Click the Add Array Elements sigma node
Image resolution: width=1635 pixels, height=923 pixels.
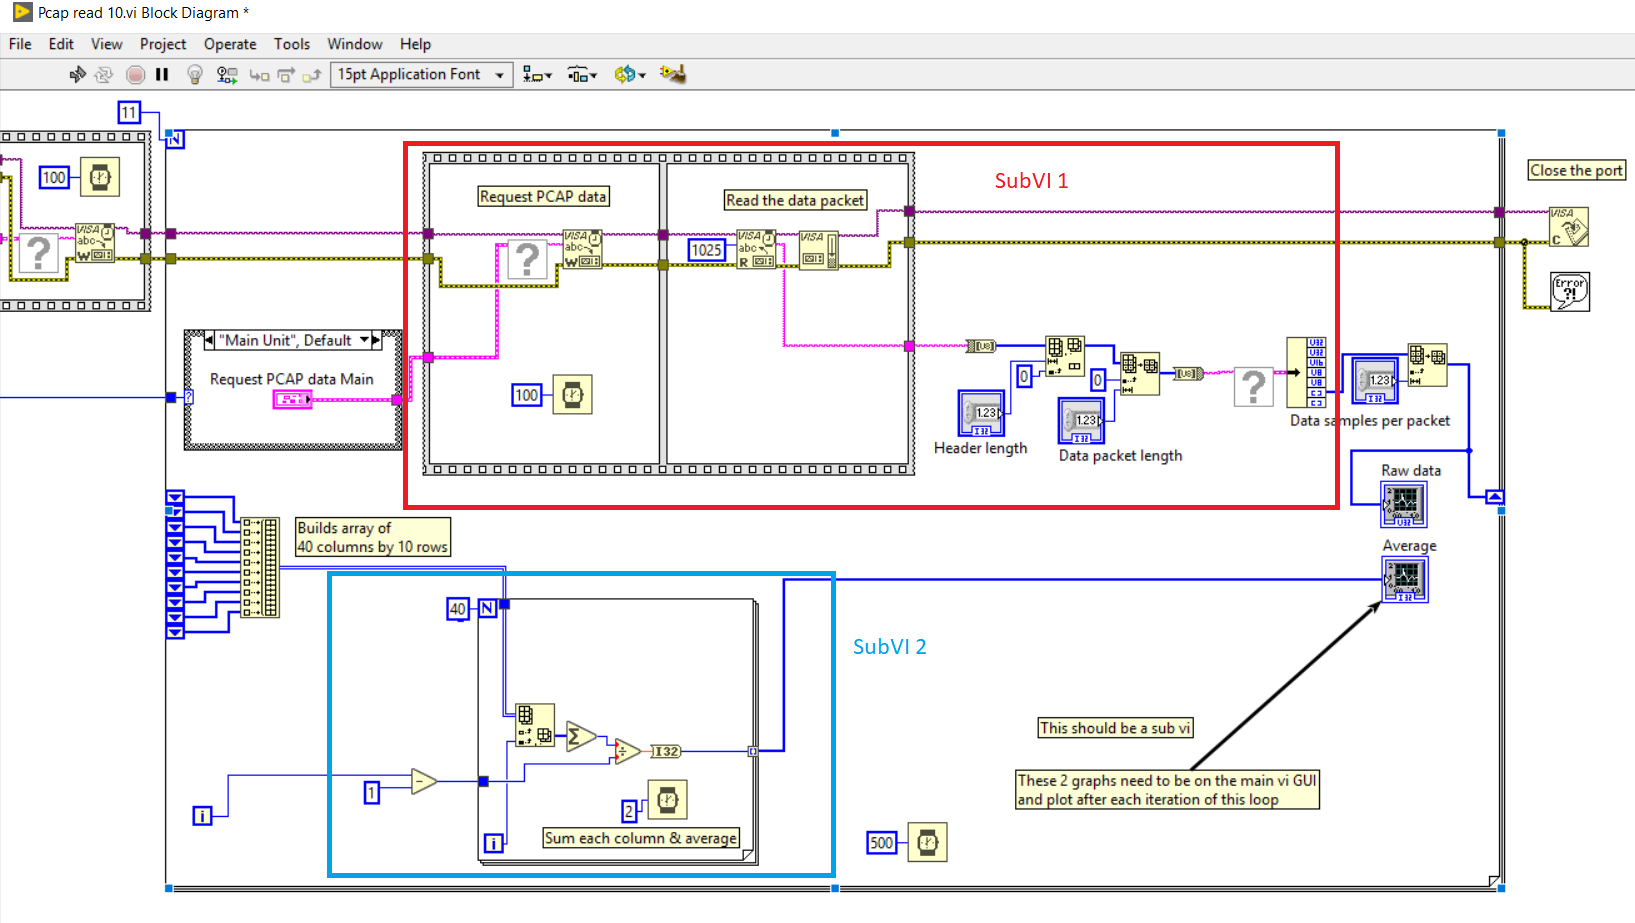click(x=581, y=738)
